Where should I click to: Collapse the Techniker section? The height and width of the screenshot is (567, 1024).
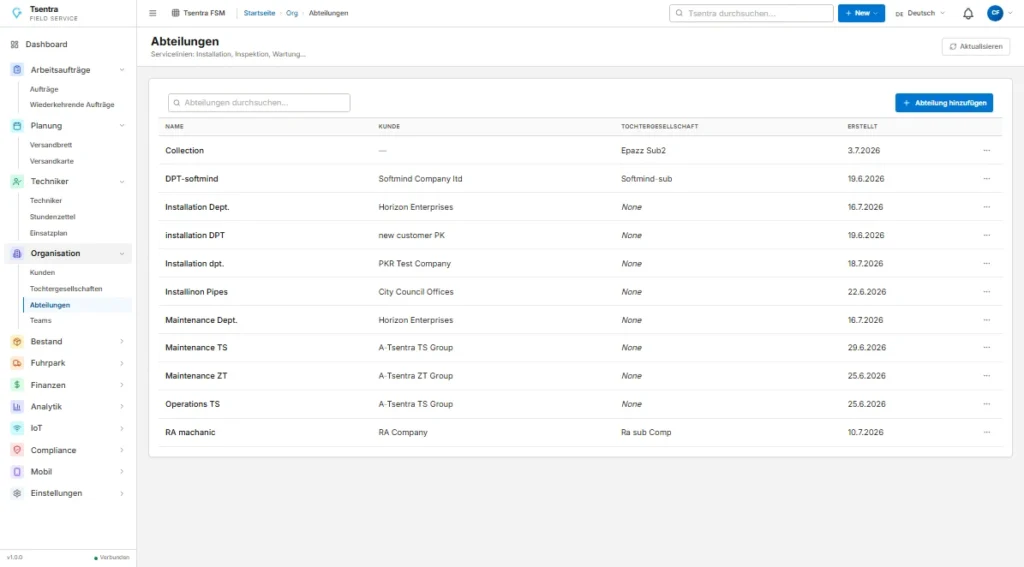121,182
